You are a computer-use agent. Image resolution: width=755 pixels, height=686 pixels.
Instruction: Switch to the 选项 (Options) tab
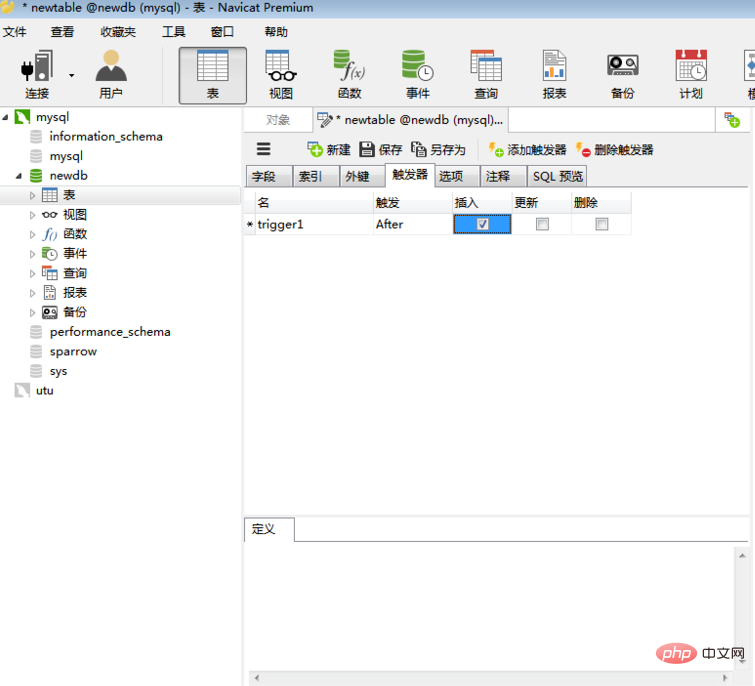pos(457,176)
